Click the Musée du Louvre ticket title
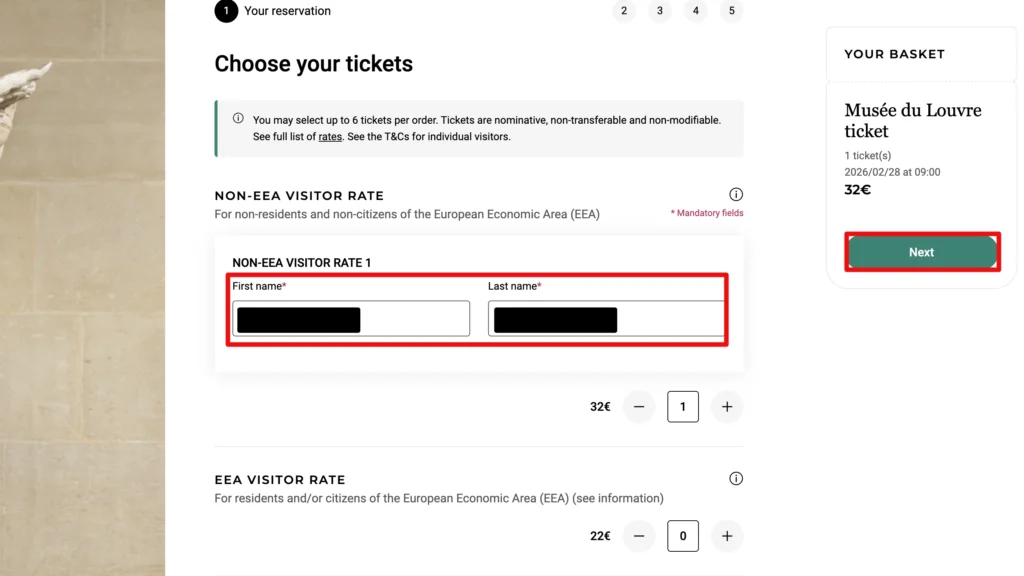This screenshot has height=576, width=1024. [912, 120]
